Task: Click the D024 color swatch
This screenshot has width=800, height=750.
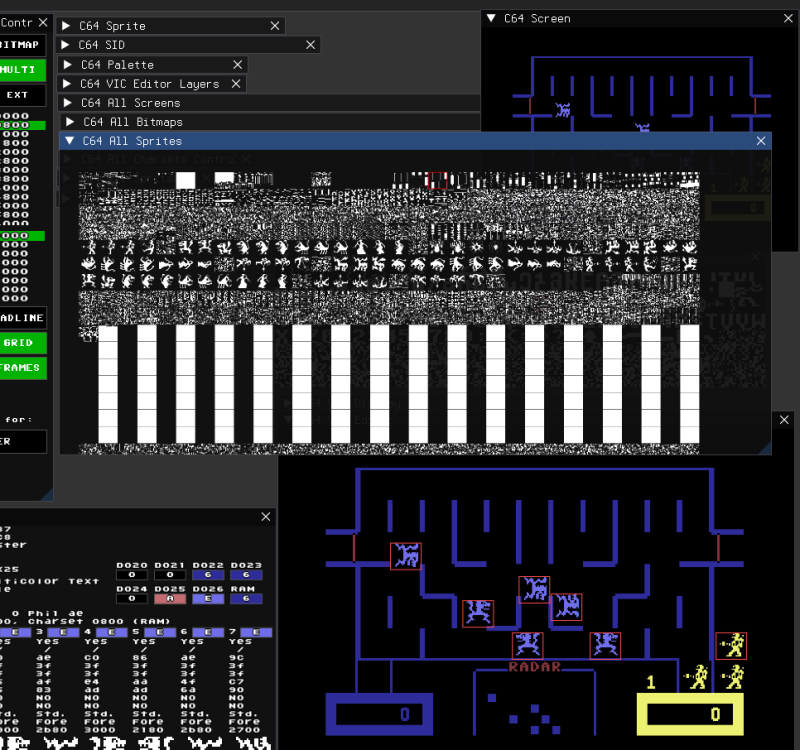Action: [x=132, y=599]
